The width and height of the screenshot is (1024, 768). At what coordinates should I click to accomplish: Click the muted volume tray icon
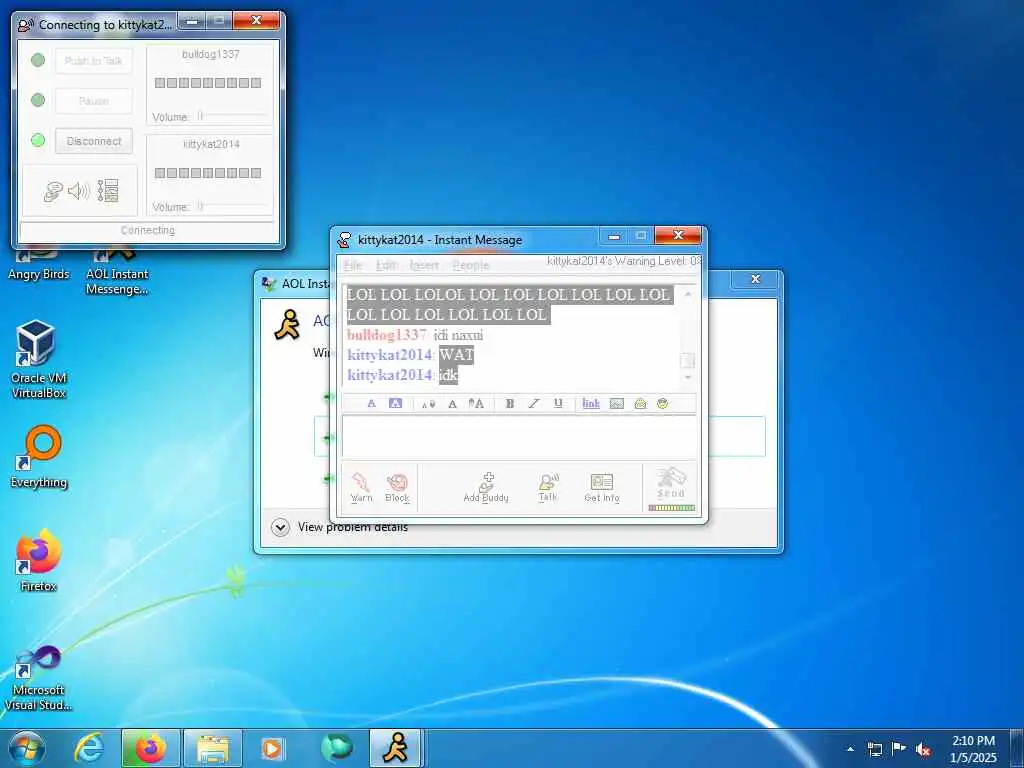[923, 750]
